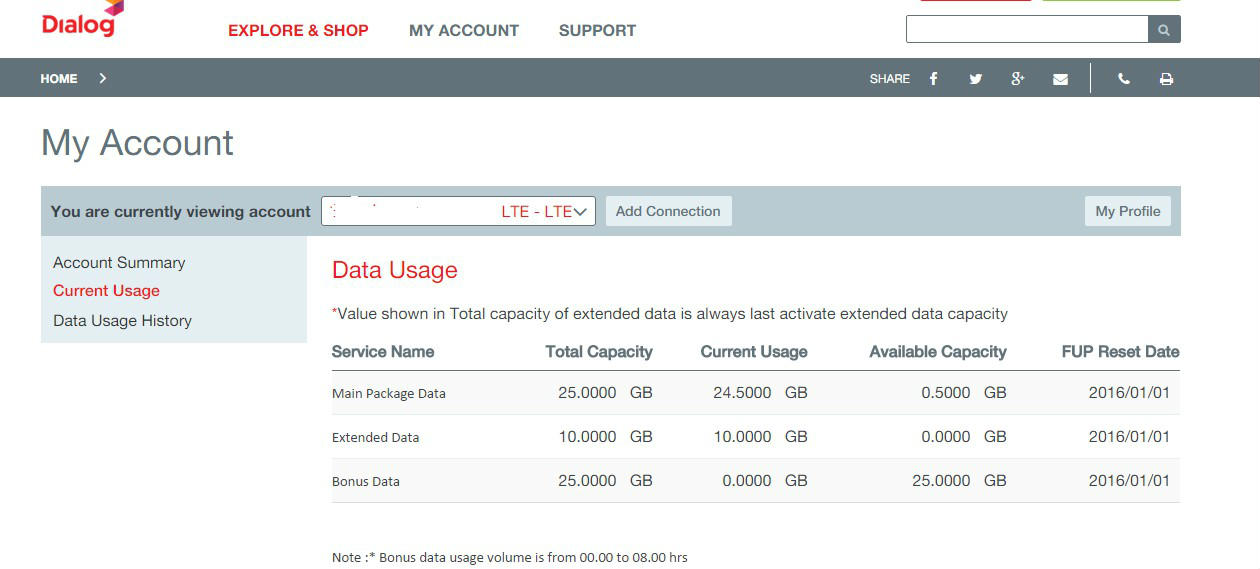Open the Support menu
Screen dimensions: 1260x569
click(x=597, y=31)
